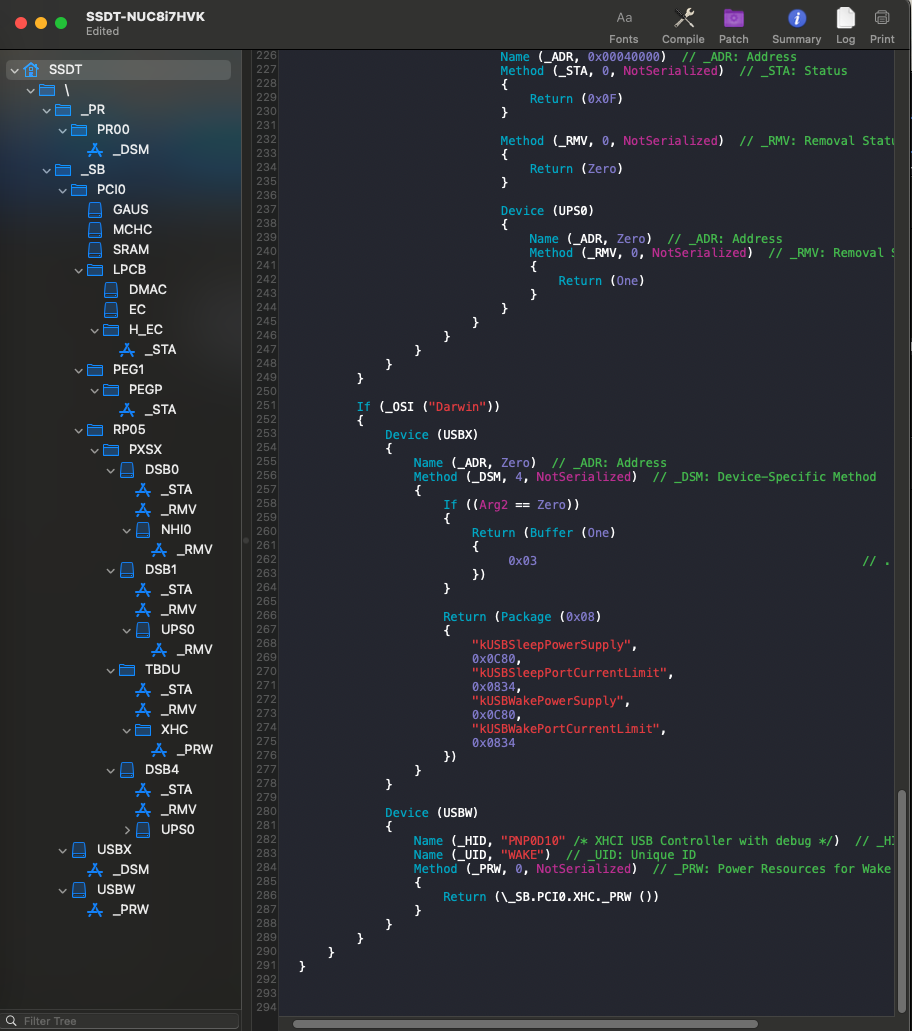Click the DSB4 device icon

click(127, 770)
